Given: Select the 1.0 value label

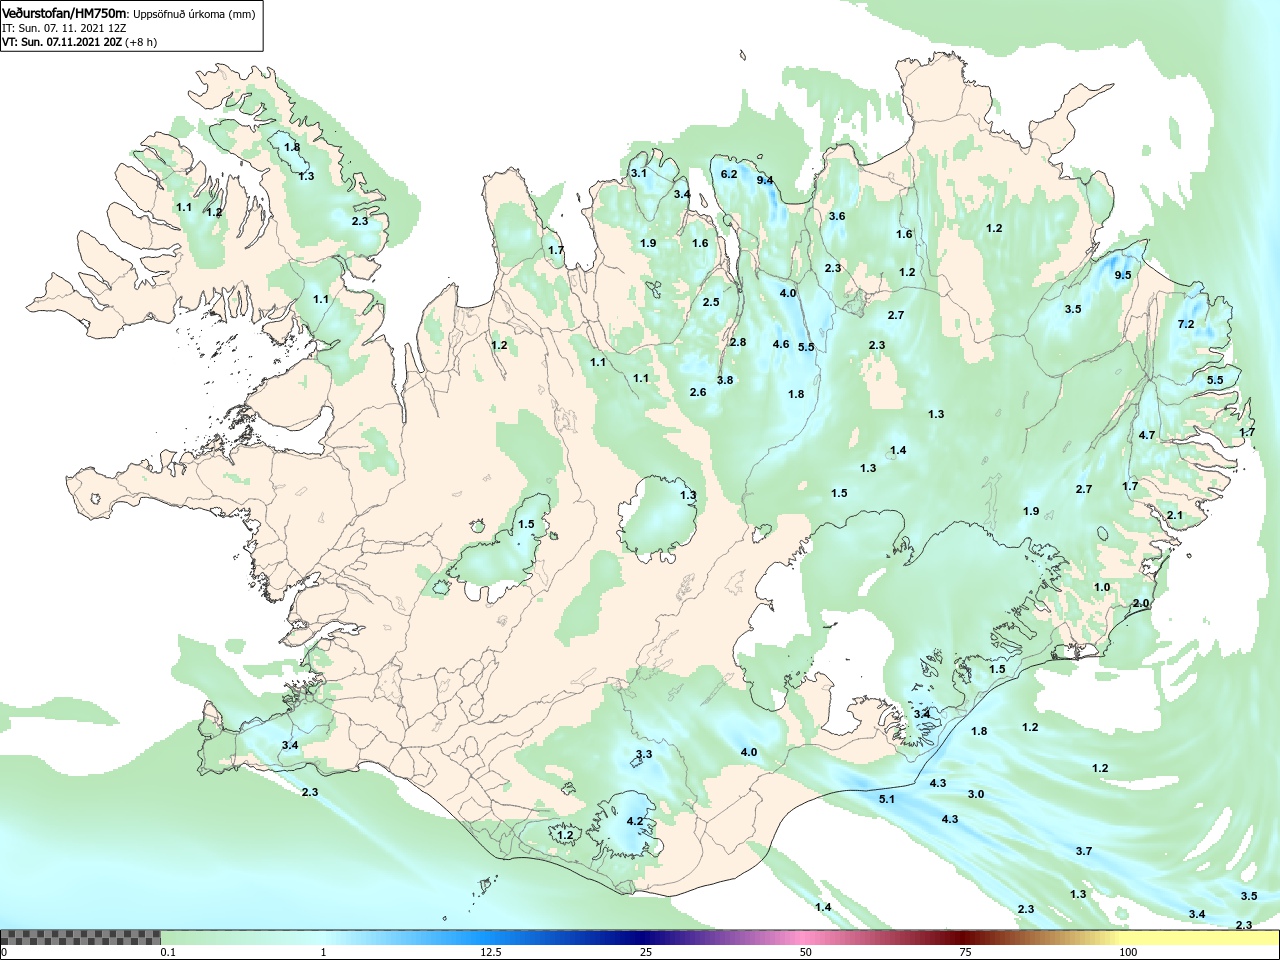Looking at the screenshot, I should pos(1102,587).
